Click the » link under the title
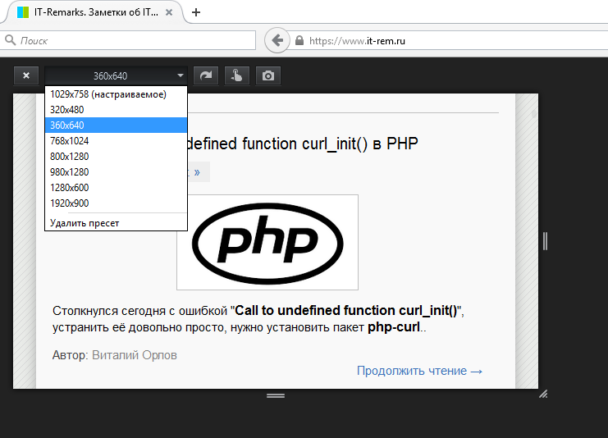Image resolution: width=608 pixels, height=438 pixels. 197,172
